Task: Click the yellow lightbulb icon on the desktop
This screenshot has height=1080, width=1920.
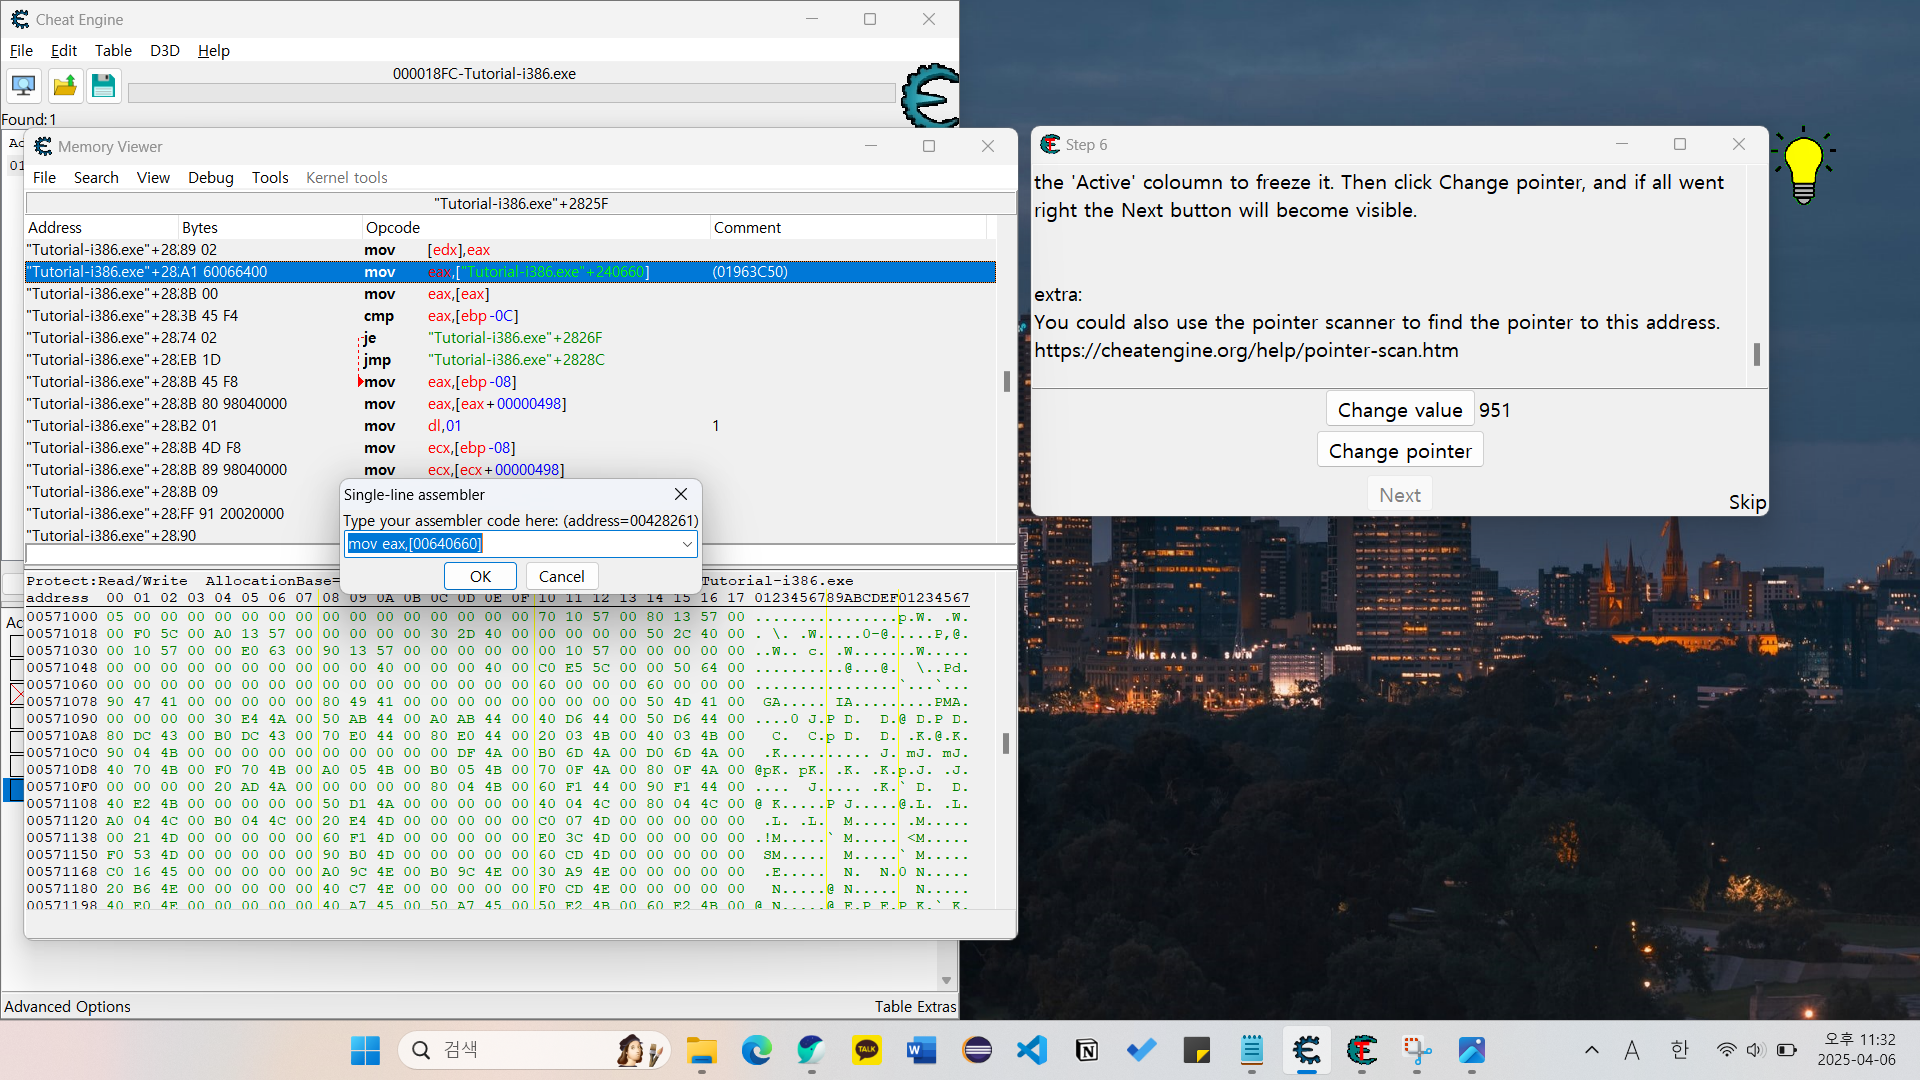Action: (x=1804, y=167)
